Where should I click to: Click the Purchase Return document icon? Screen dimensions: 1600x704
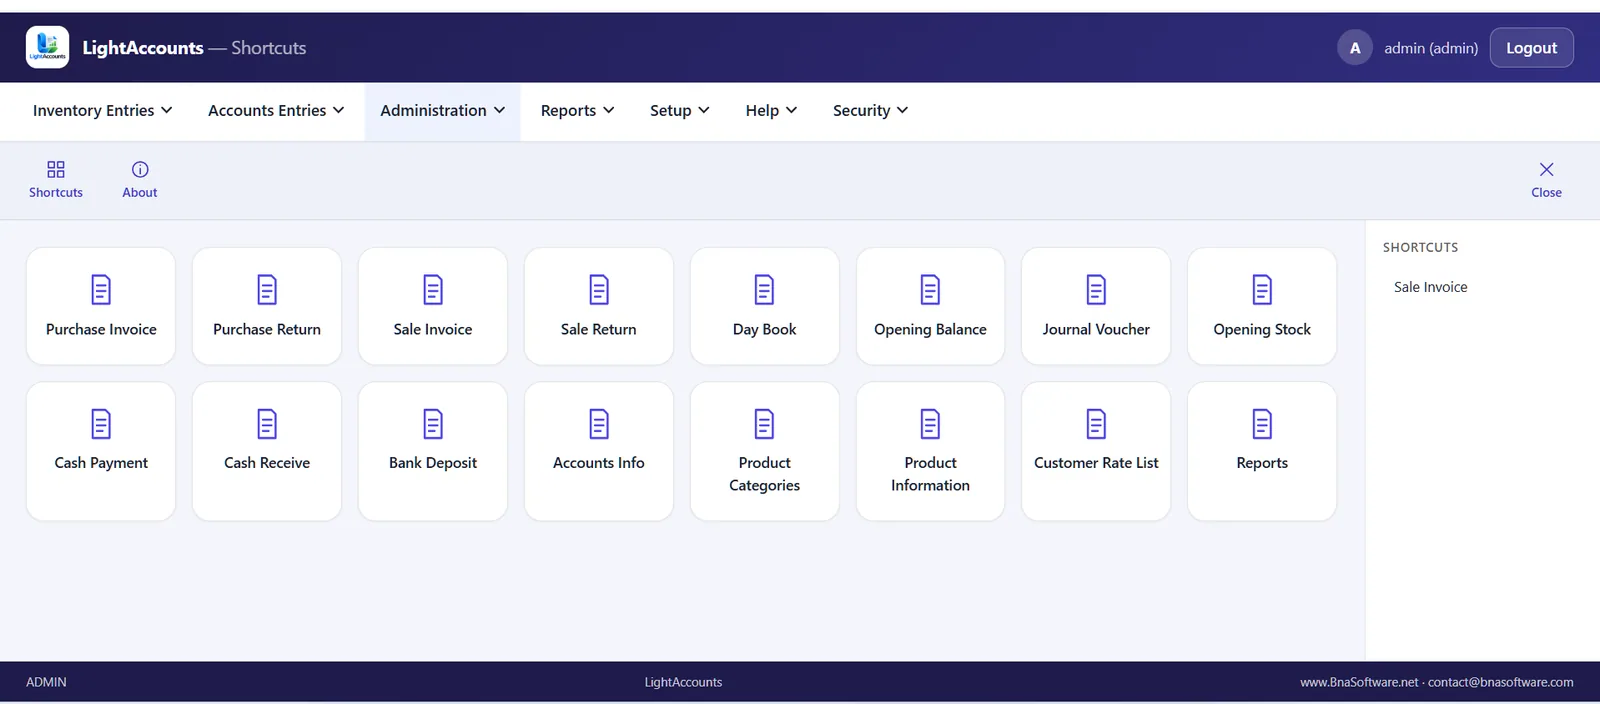(x=267, y=290)
